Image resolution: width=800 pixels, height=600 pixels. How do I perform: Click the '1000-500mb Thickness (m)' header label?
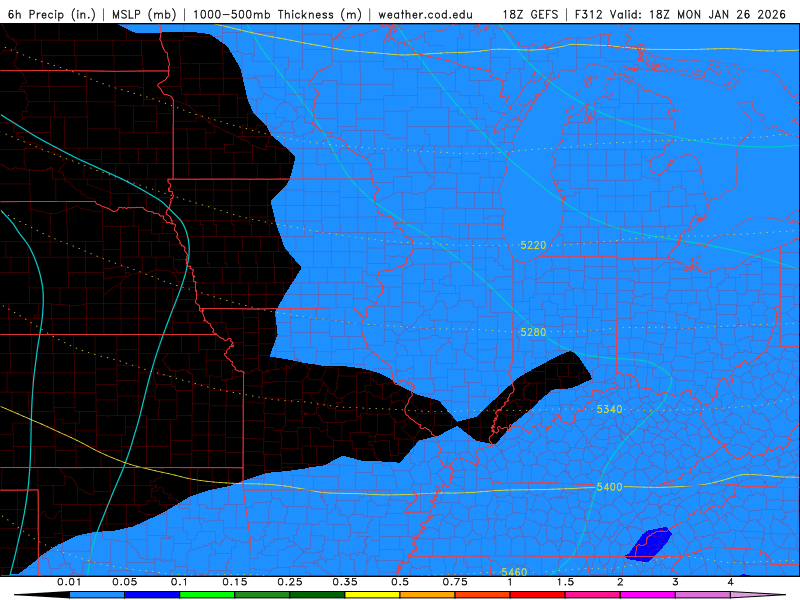tap(277, 14)
